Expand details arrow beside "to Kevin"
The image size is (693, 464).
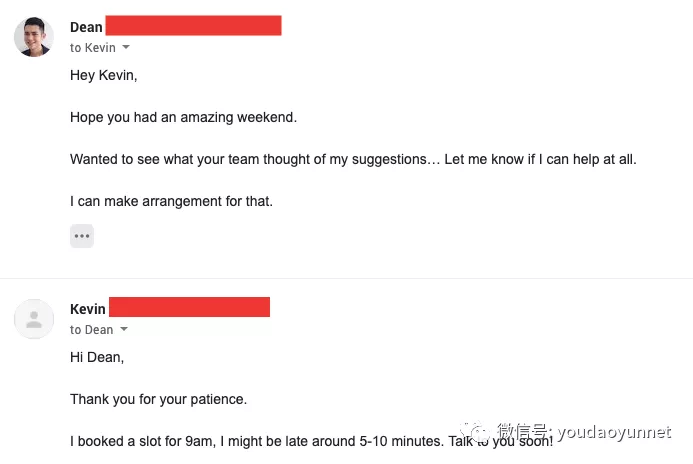pos(126,48)
